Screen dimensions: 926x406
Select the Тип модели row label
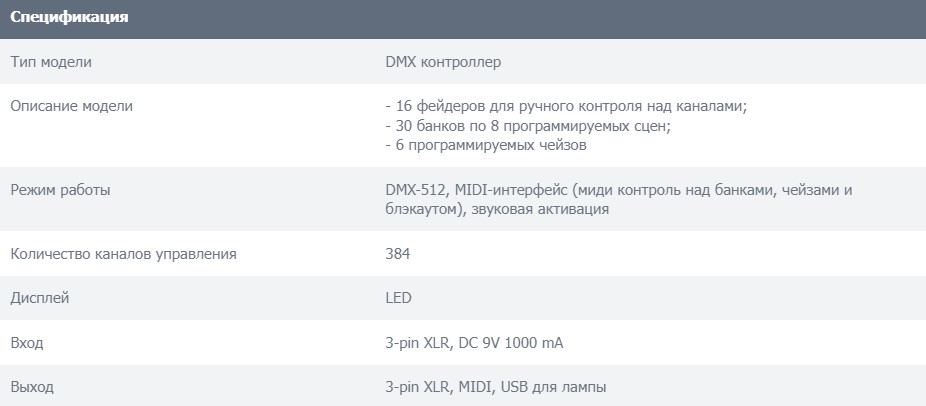point(51,62)
